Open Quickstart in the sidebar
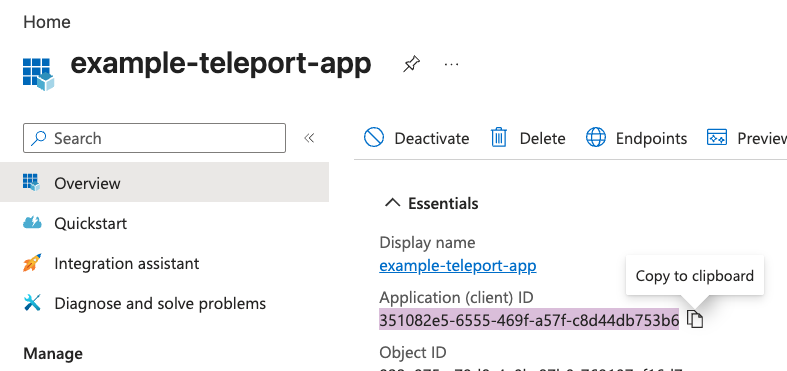This screenshot has width=787, height=371. coord(90,223)
